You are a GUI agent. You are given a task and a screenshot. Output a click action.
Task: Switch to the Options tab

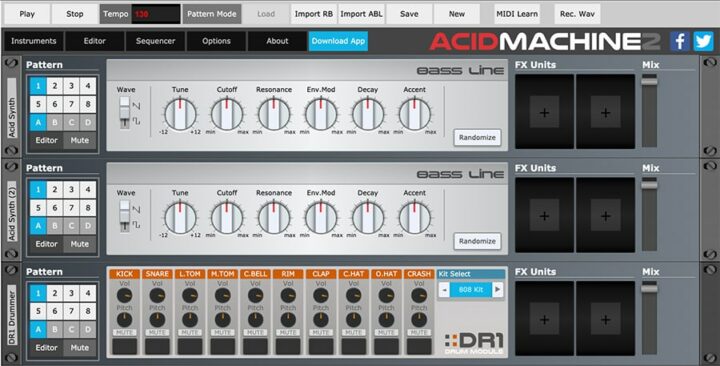[x=216, y=41]
